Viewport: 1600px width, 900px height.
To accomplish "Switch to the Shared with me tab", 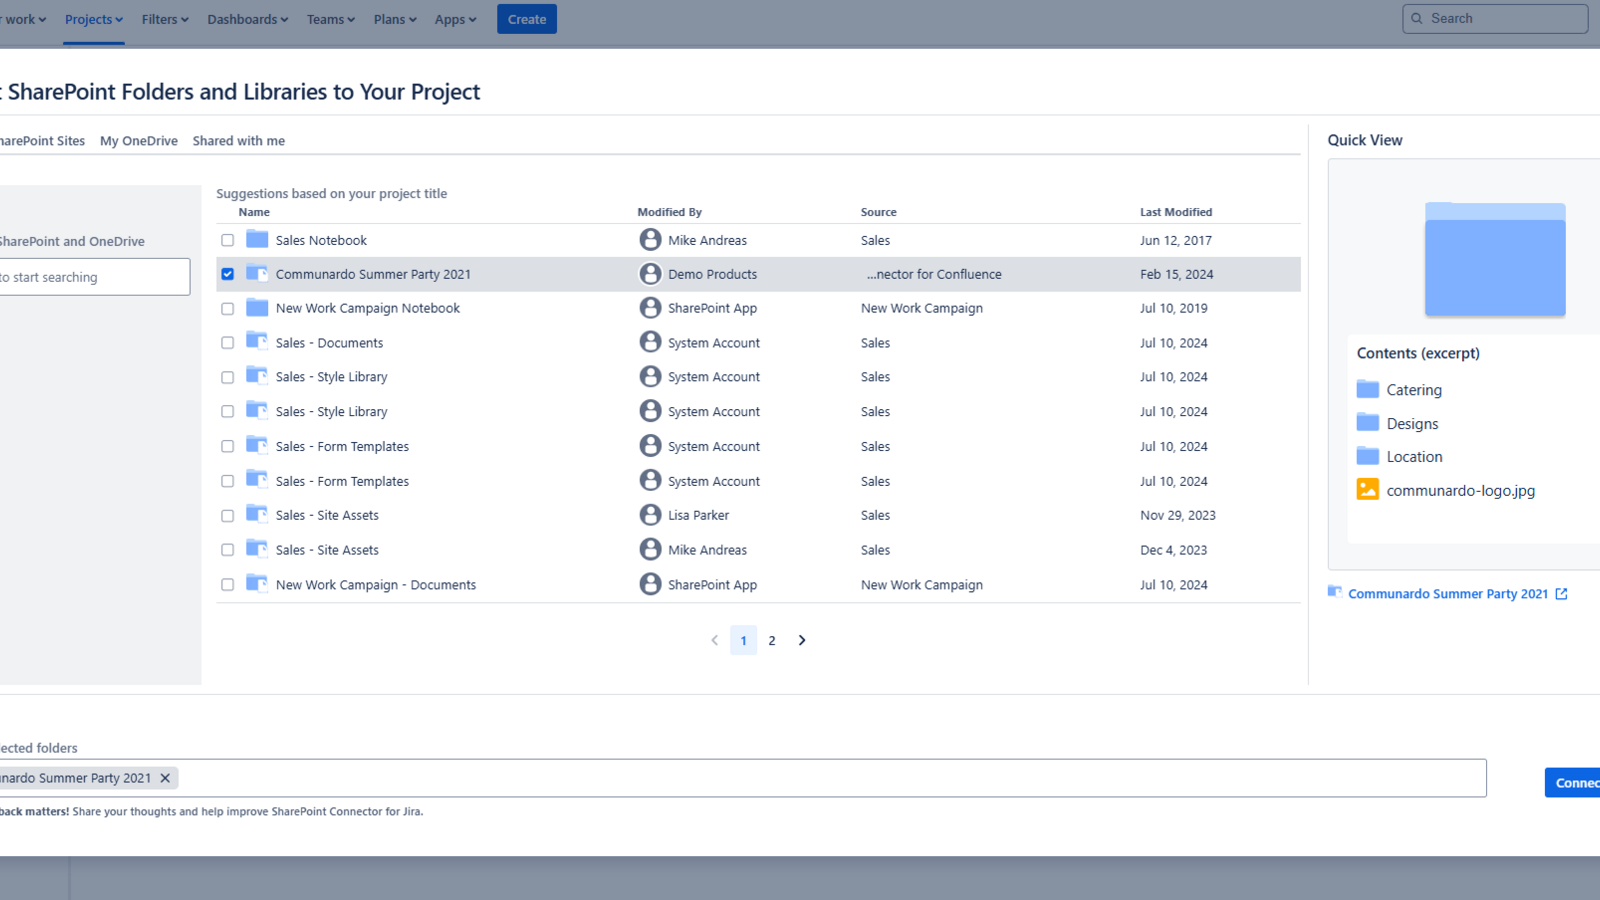I will 239,141.
